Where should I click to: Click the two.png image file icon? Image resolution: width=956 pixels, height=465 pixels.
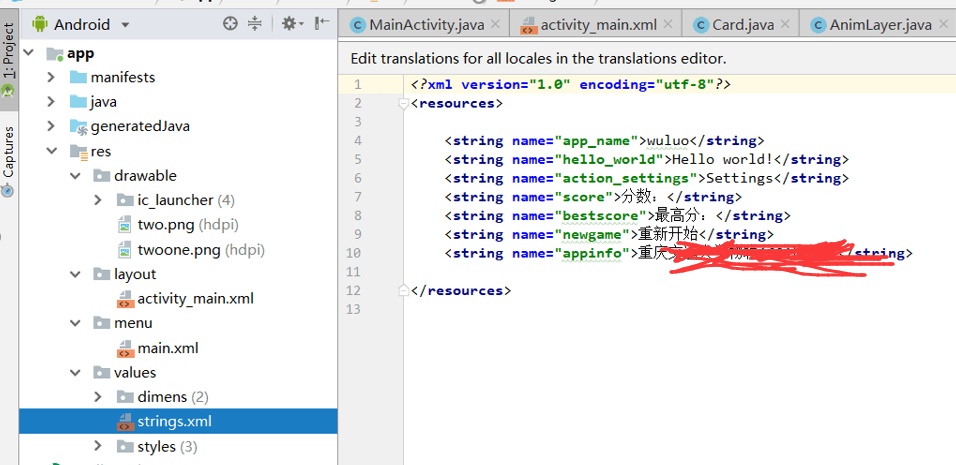tap(124, 225)
